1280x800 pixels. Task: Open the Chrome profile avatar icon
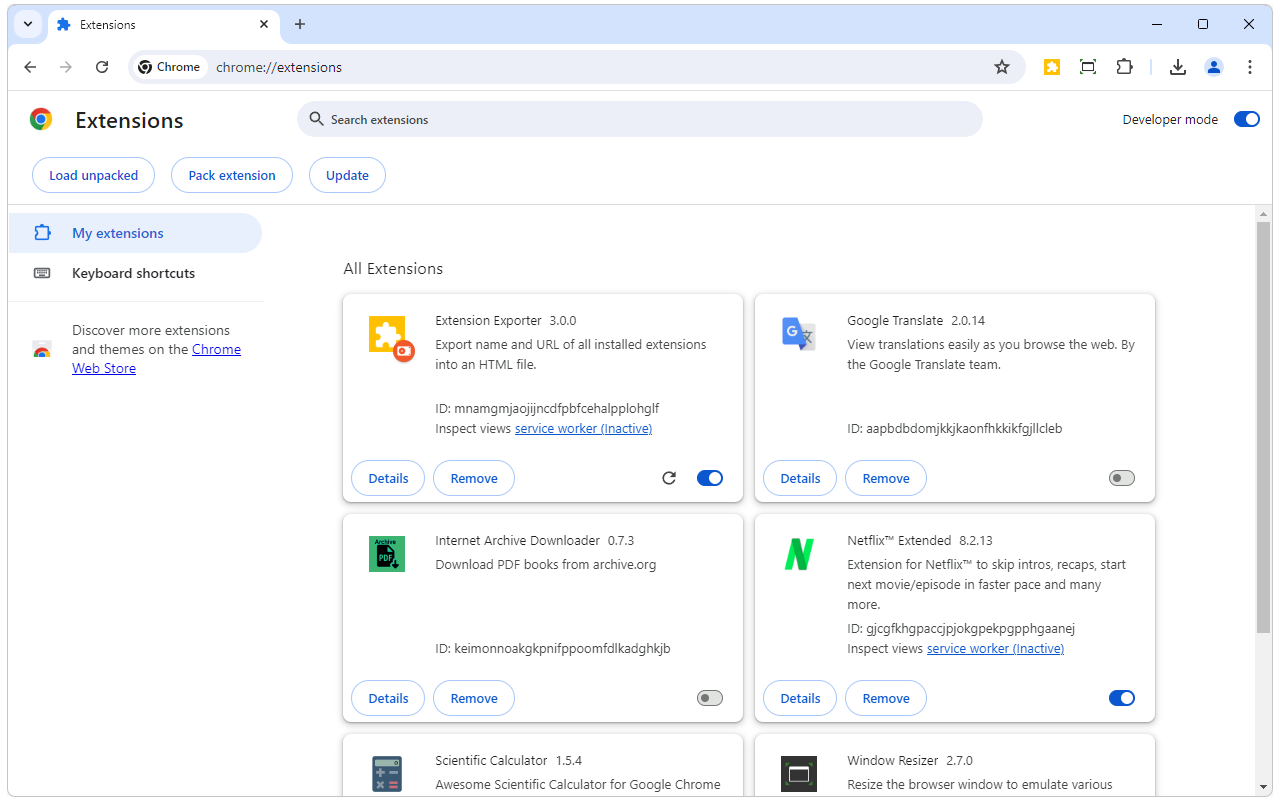click(1213, 66)
